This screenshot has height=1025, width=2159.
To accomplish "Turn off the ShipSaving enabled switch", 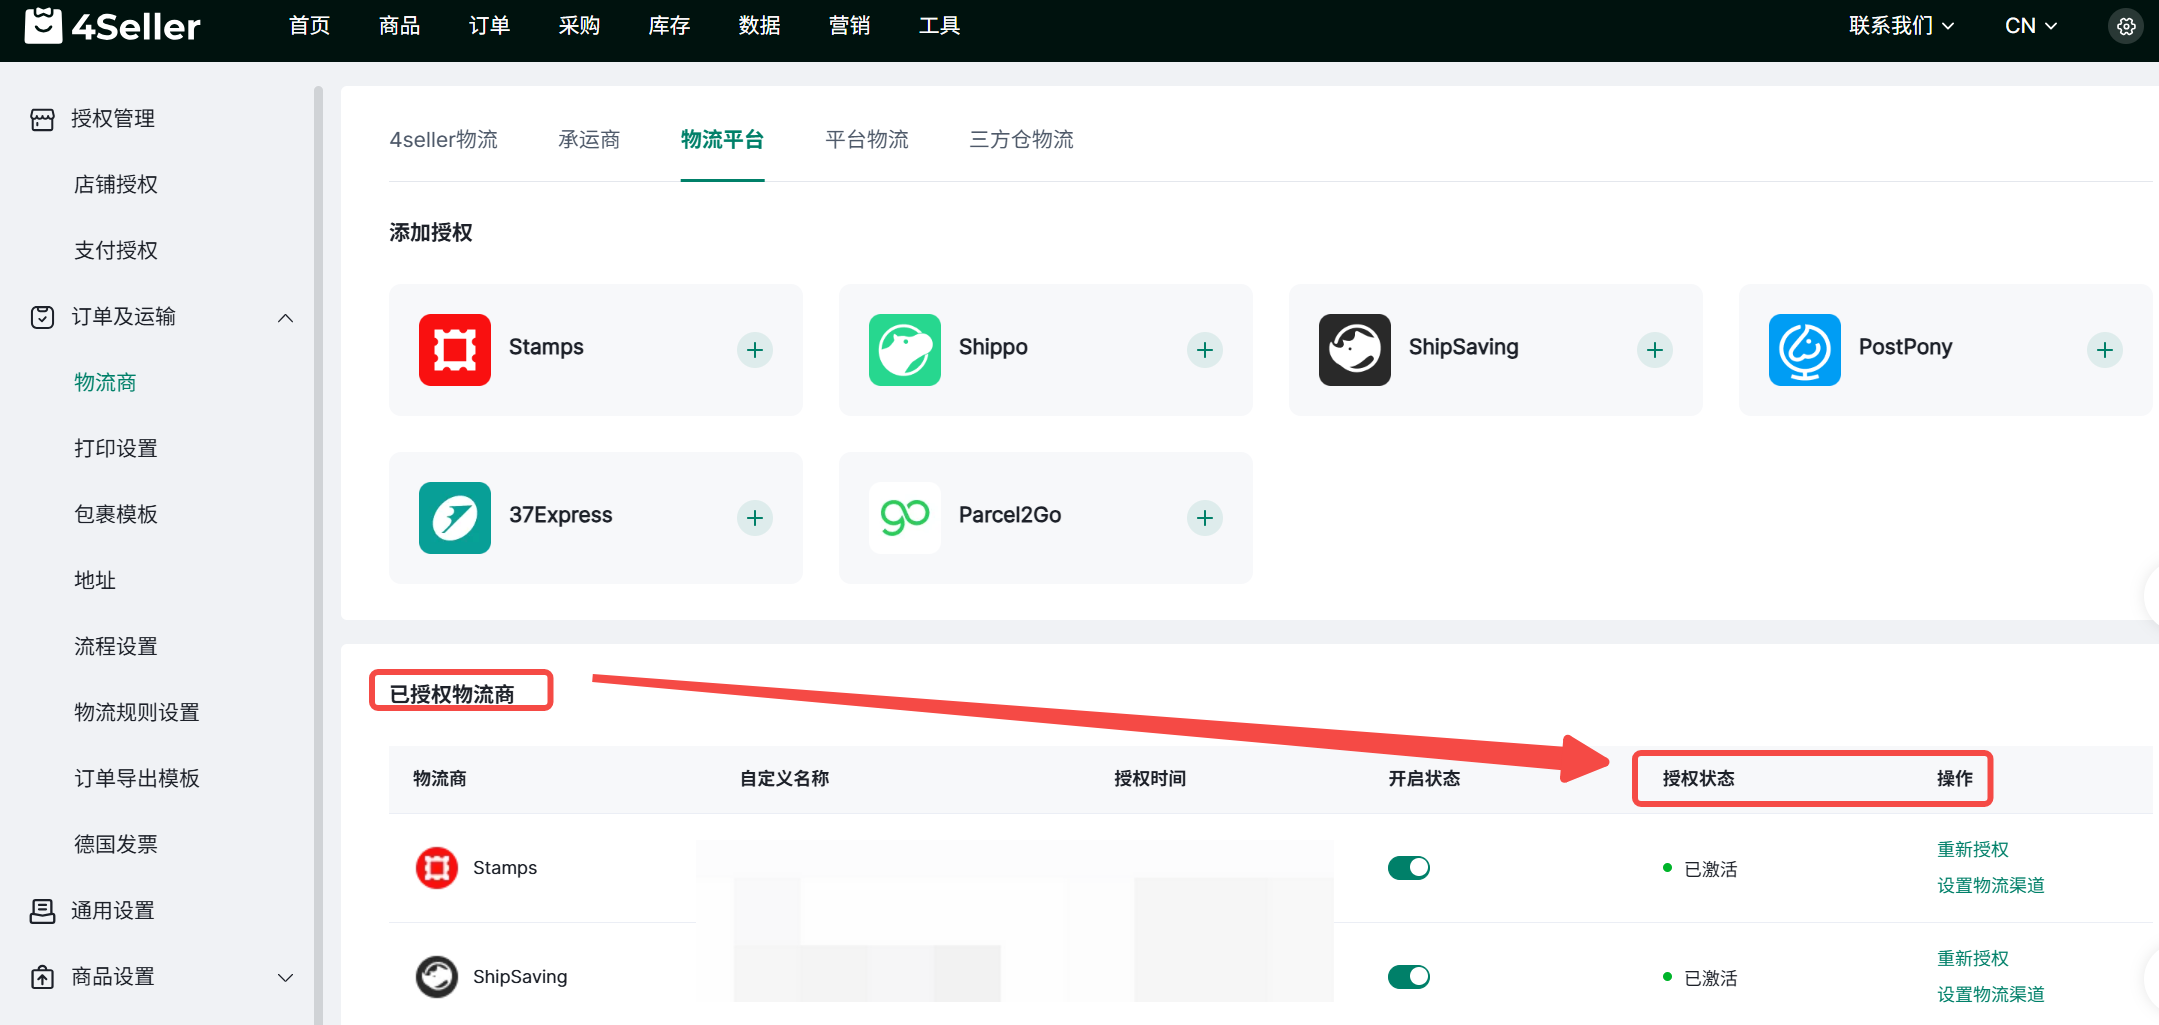I will point(1408,977).
